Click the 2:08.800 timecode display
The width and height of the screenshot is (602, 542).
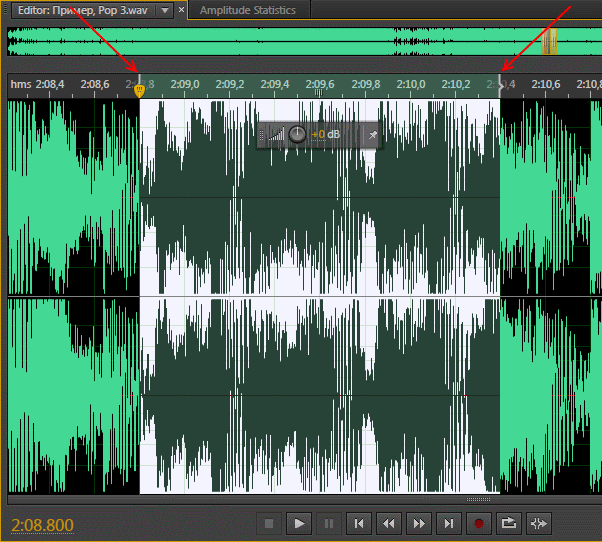point(42,524)
